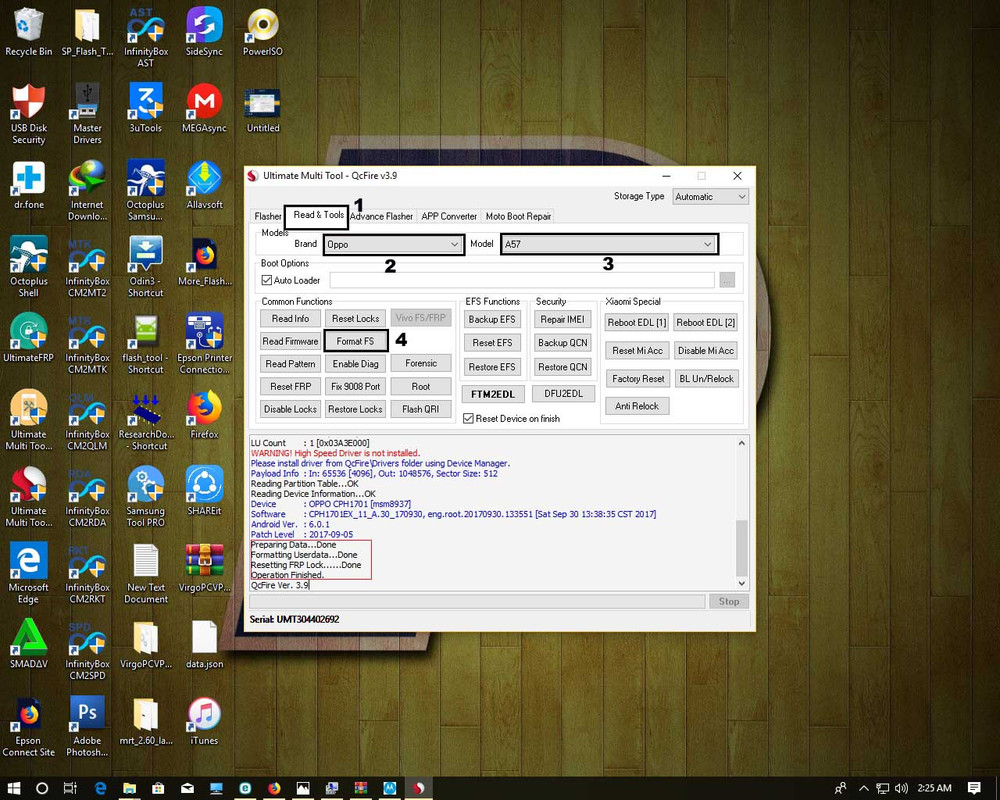Open Allavsoft desktop shortcut
This screenshot has width=1000, height=800.
[204, 185]
